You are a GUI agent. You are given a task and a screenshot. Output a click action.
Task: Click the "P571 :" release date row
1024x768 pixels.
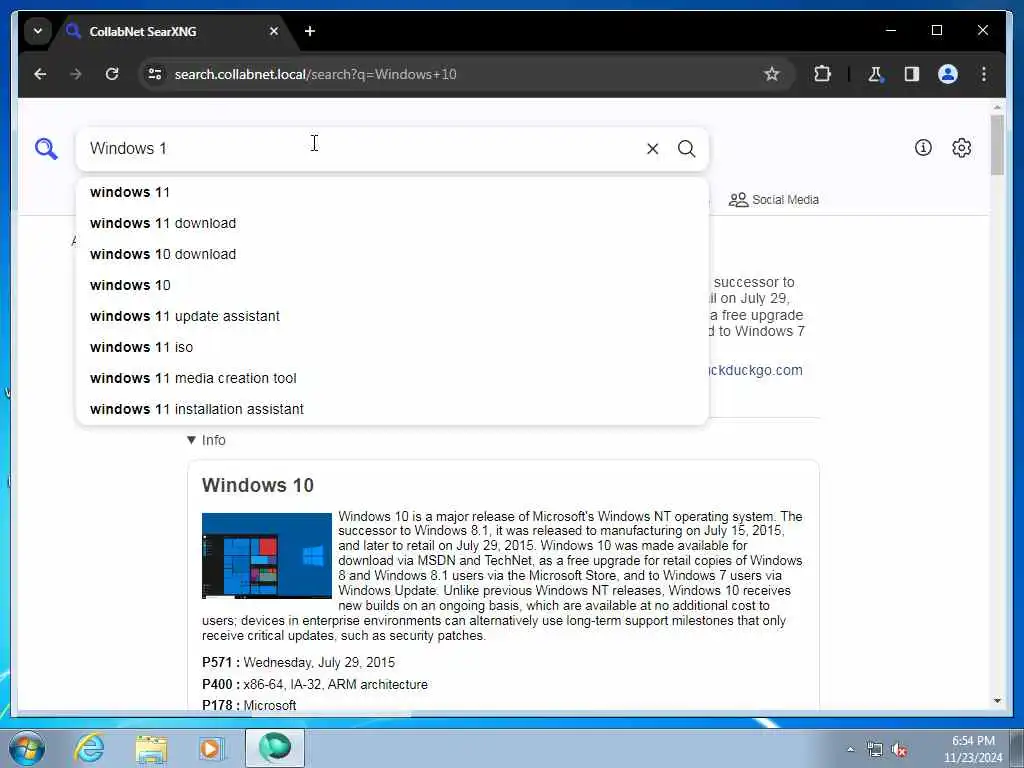point(298,663)
